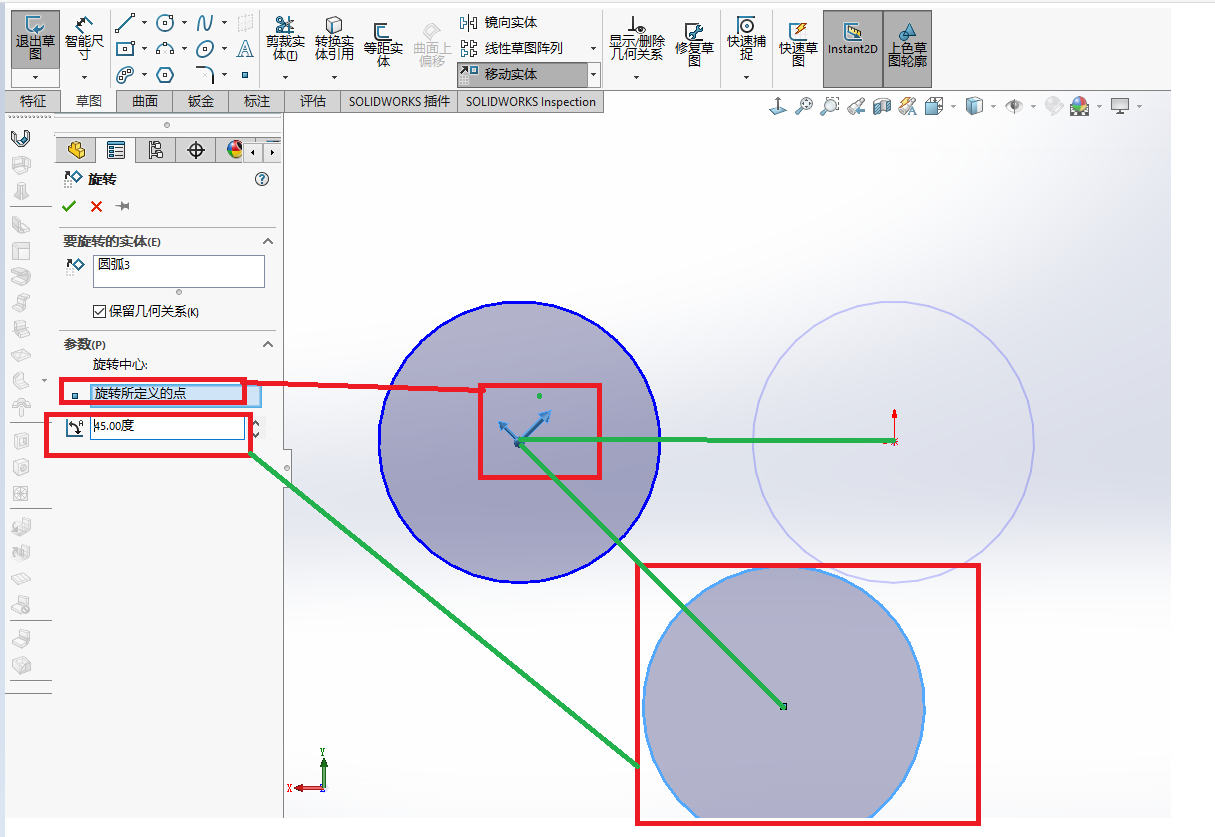
Task: Click Move Entities (移动实体) button
Action: (522, 74)
